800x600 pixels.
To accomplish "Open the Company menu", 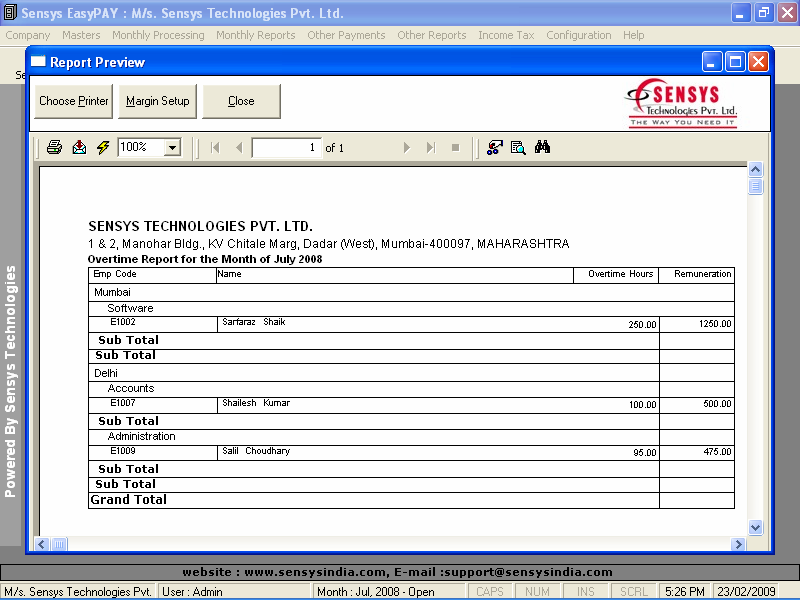I will pyautogui.click(x=28, y=35).
